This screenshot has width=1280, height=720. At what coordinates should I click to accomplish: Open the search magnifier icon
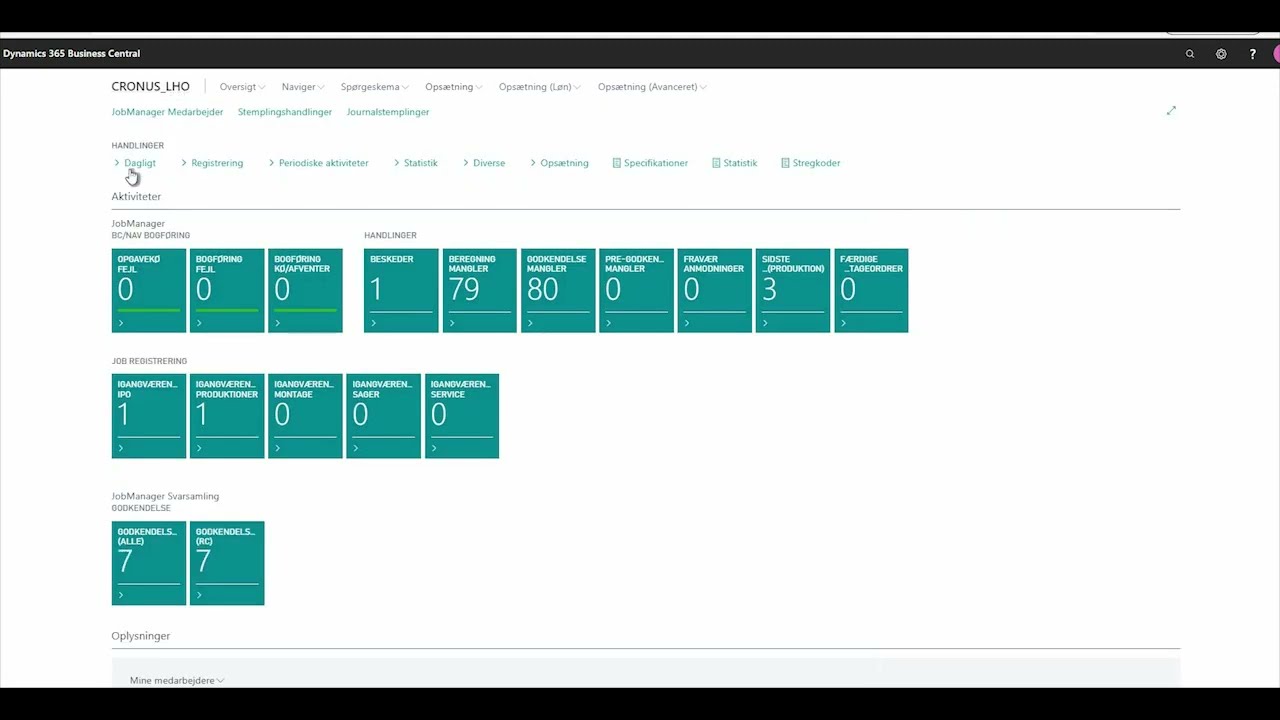point(1190,54)
